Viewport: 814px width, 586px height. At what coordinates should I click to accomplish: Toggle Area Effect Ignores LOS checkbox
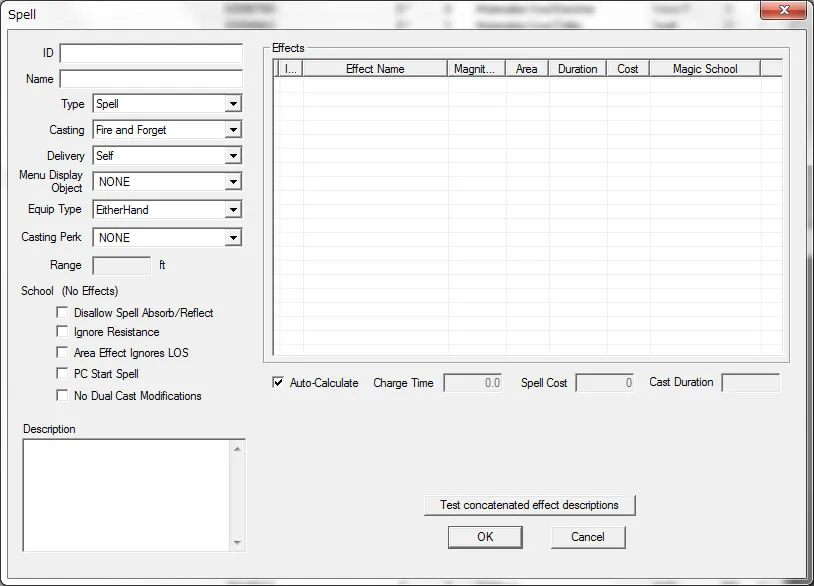point(63,353)
